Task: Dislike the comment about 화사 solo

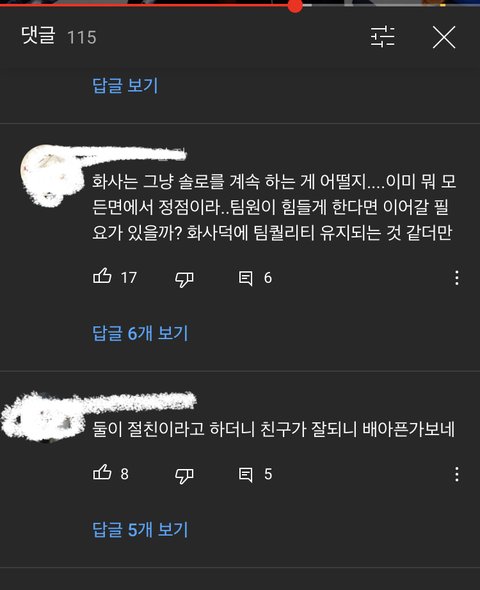Action: 184,279
